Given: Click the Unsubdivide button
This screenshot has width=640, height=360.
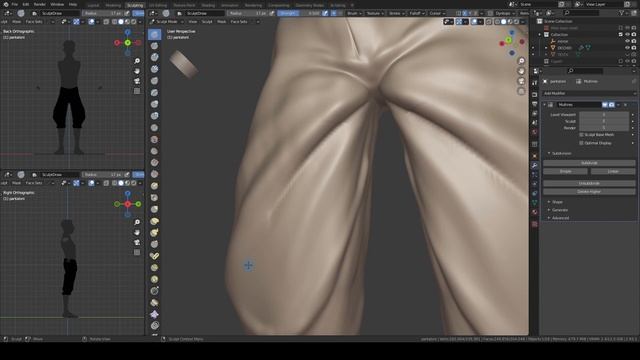Looking at the screenshot, I should tap(589, 183).
